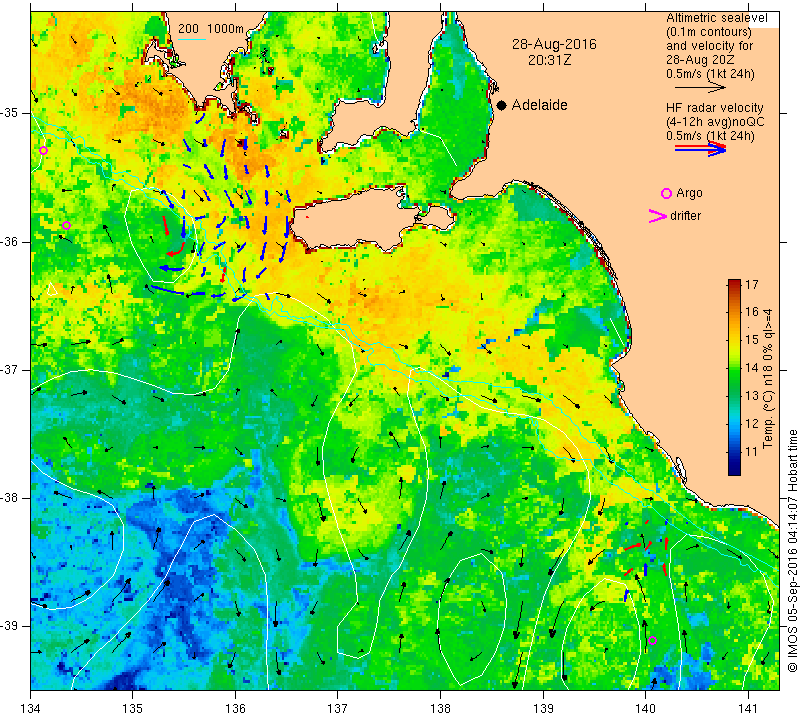Click the '200 1000m' isobath legend text

coord(211,29)
